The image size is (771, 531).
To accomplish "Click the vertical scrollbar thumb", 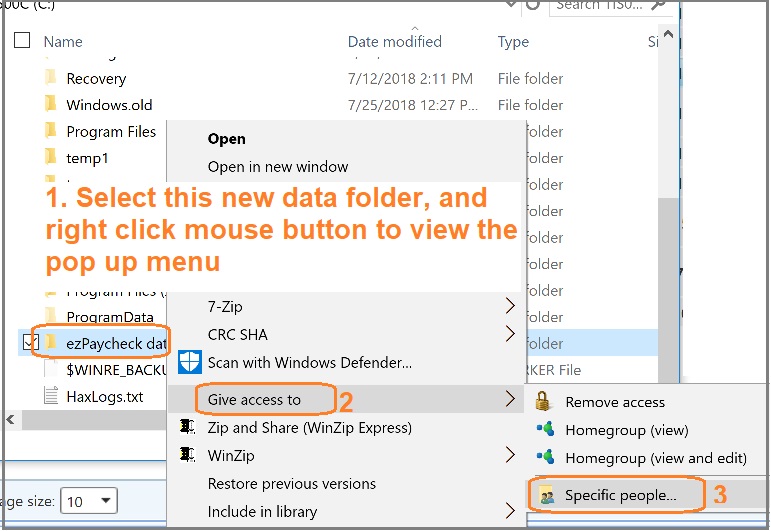I will click(668, 290).
